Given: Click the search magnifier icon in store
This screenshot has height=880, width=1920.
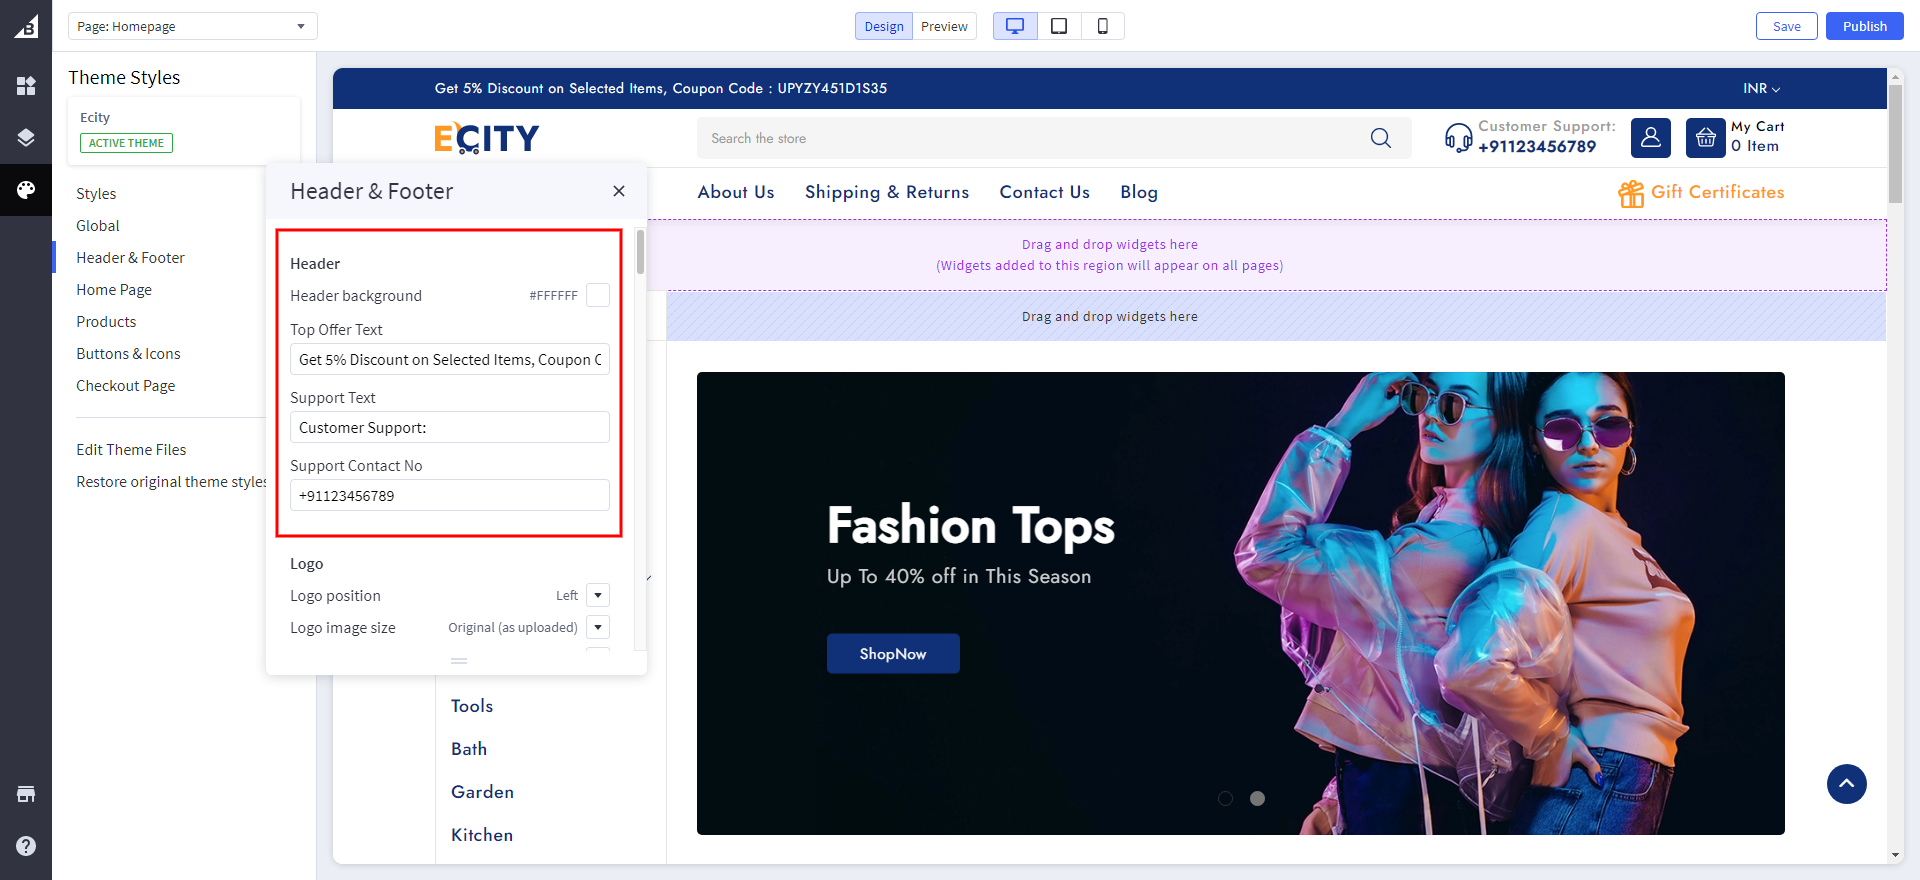Looking at the screenshot, I should 1380,138.
